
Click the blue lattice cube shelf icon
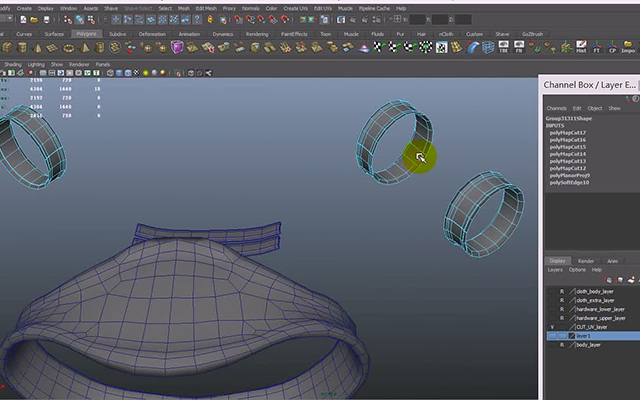point(488,47)
